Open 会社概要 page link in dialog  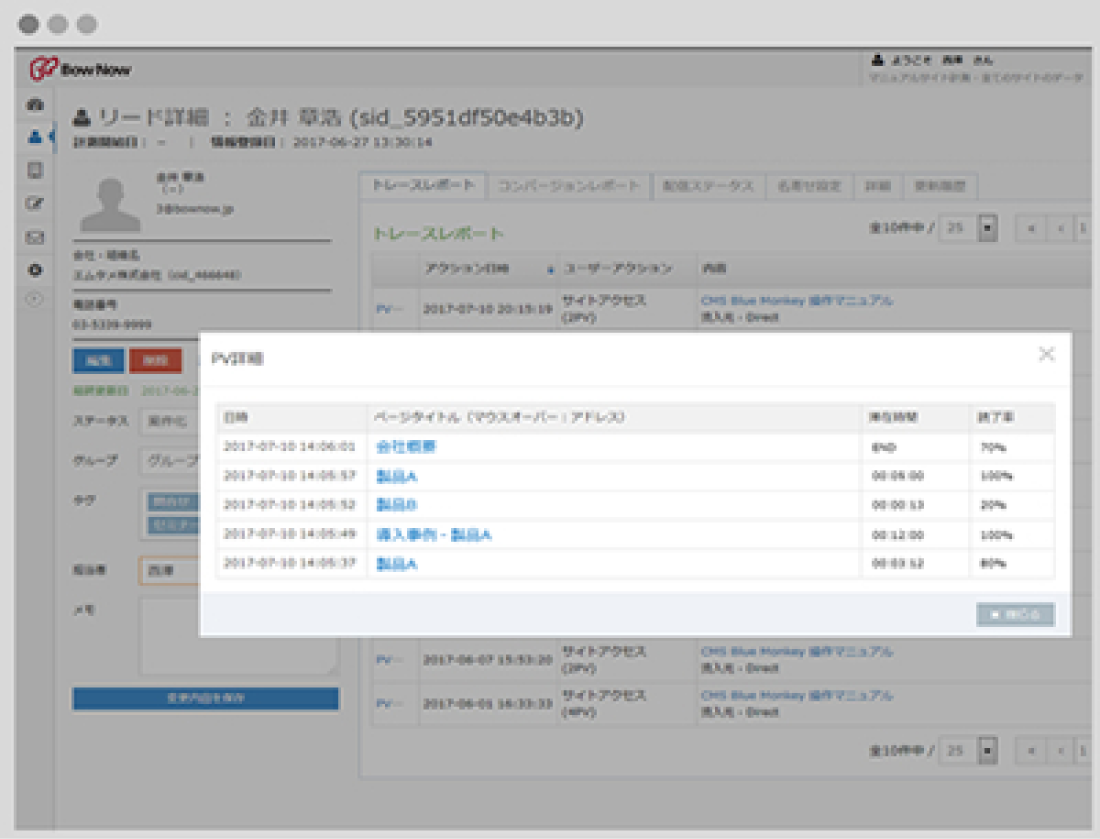coord(405,446)
